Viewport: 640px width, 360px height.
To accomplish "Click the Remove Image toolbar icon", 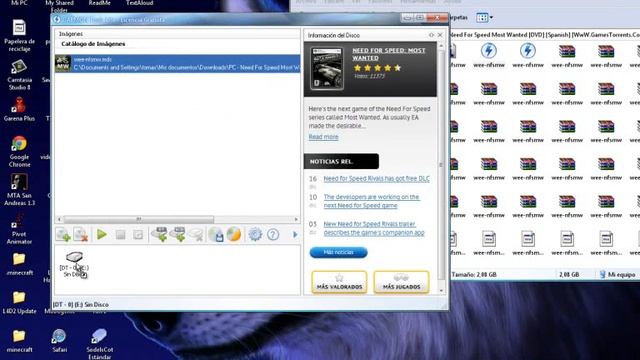I will tap(81, 235).
